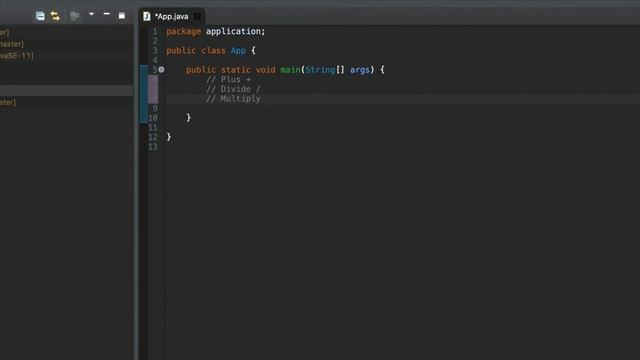Image resolution: width=640 pixels, height=360 pixels.
Task: Close the *App.java editor tab
Action: coord(198,16)
